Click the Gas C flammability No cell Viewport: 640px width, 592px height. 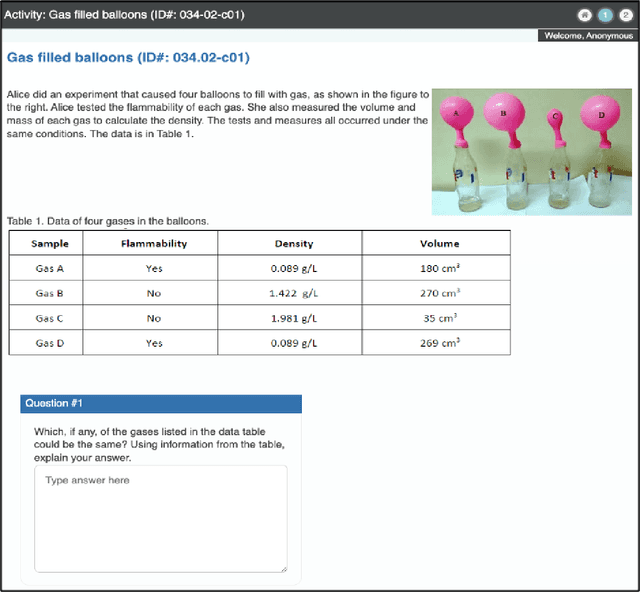coord(150,318)
